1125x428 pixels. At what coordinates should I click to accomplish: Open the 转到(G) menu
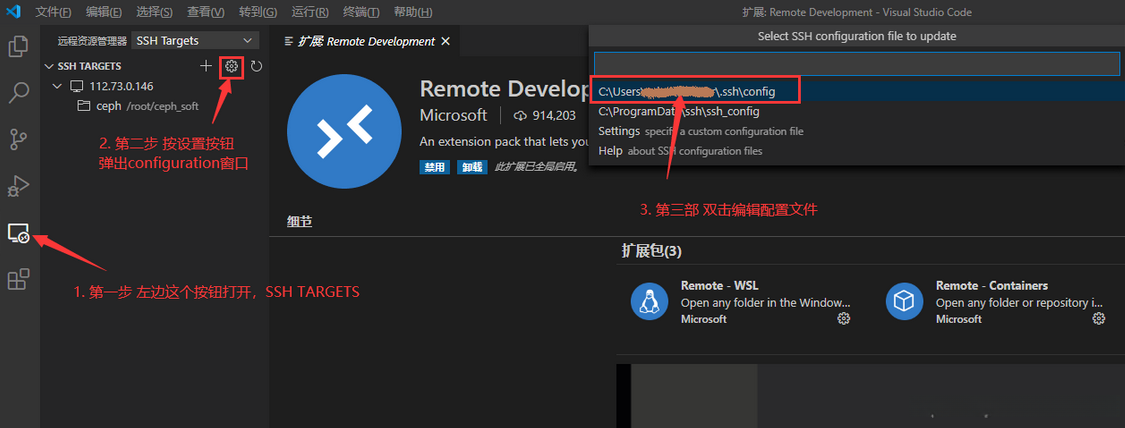[258, 13]
